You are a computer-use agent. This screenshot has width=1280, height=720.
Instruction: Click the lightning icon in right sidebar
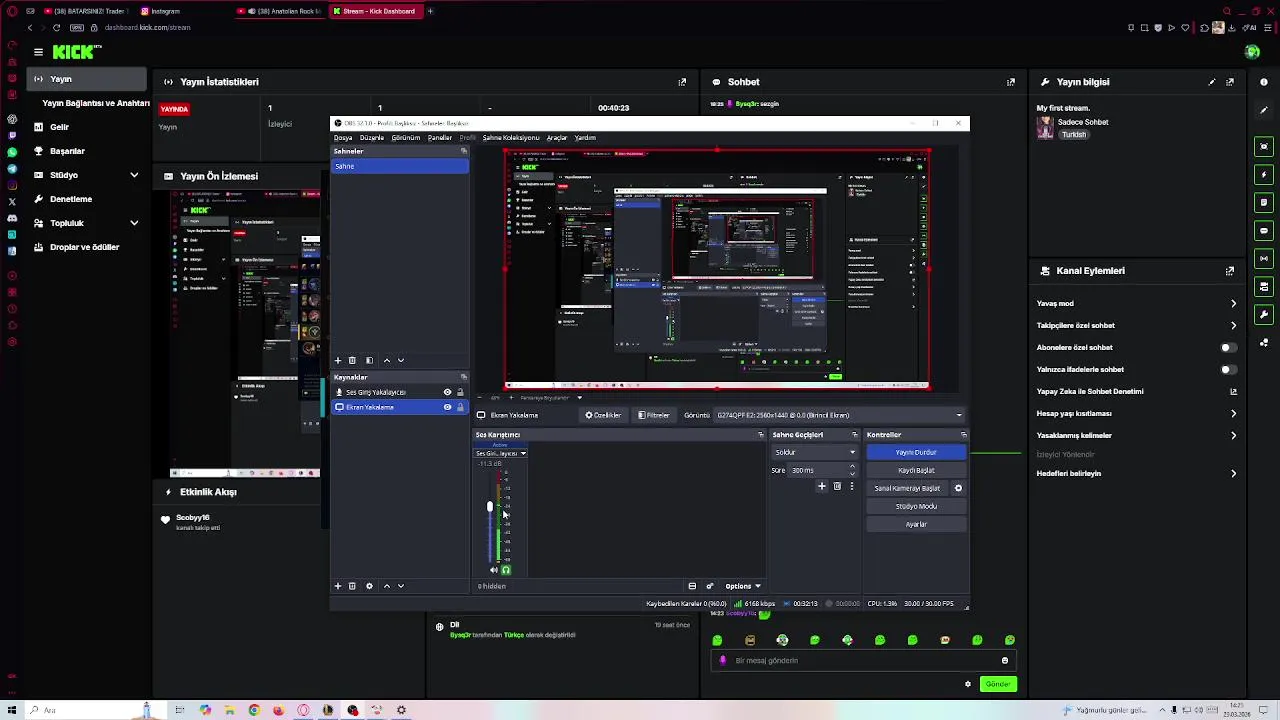coord(1264,175)
